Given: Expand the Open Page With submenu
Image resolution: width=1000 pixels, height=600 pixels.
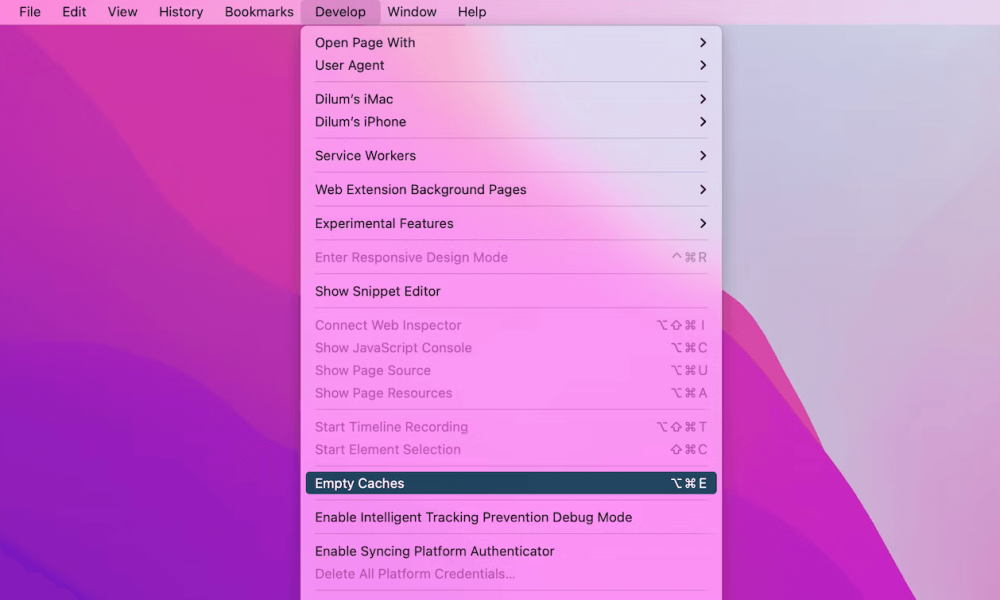Looking at the screenshot, I should (x=511, y=43).
